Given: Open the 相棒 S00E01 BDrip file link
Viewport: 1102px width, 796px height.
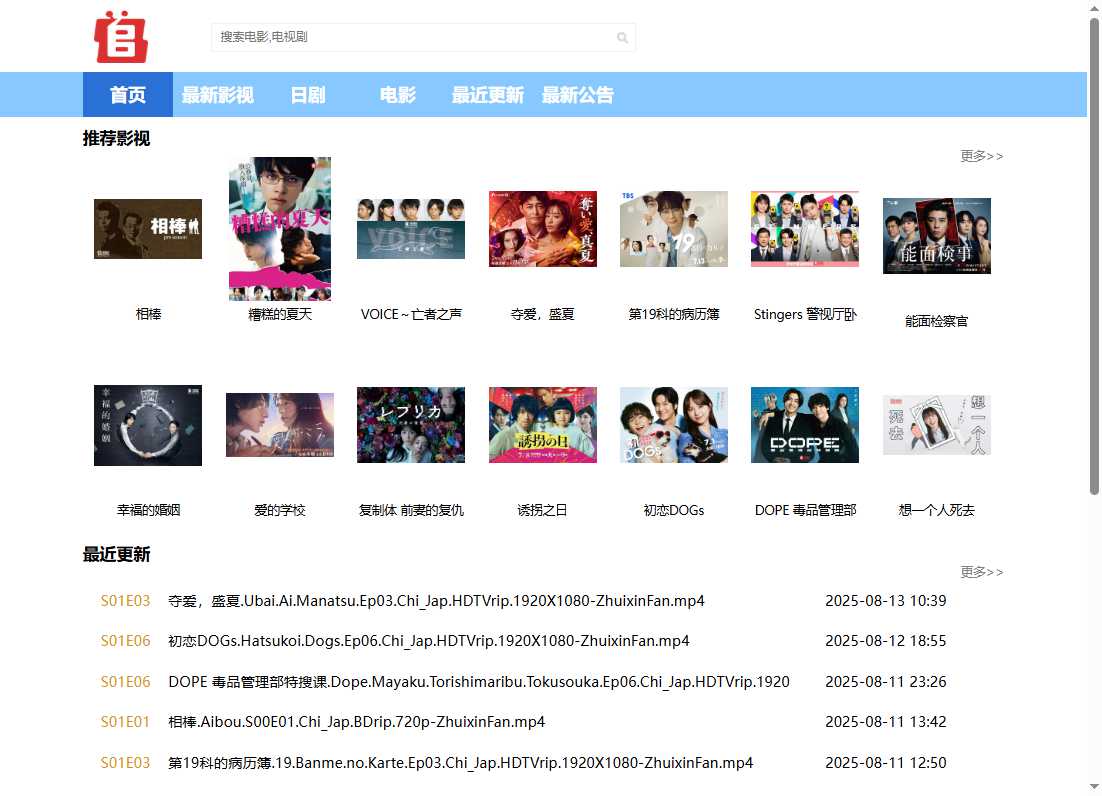Looking at the screenshot, I should 356,722.
